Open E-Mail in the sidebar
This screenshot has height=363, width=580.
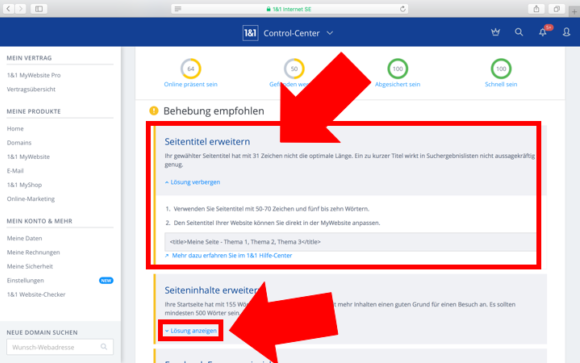(15, 171)
